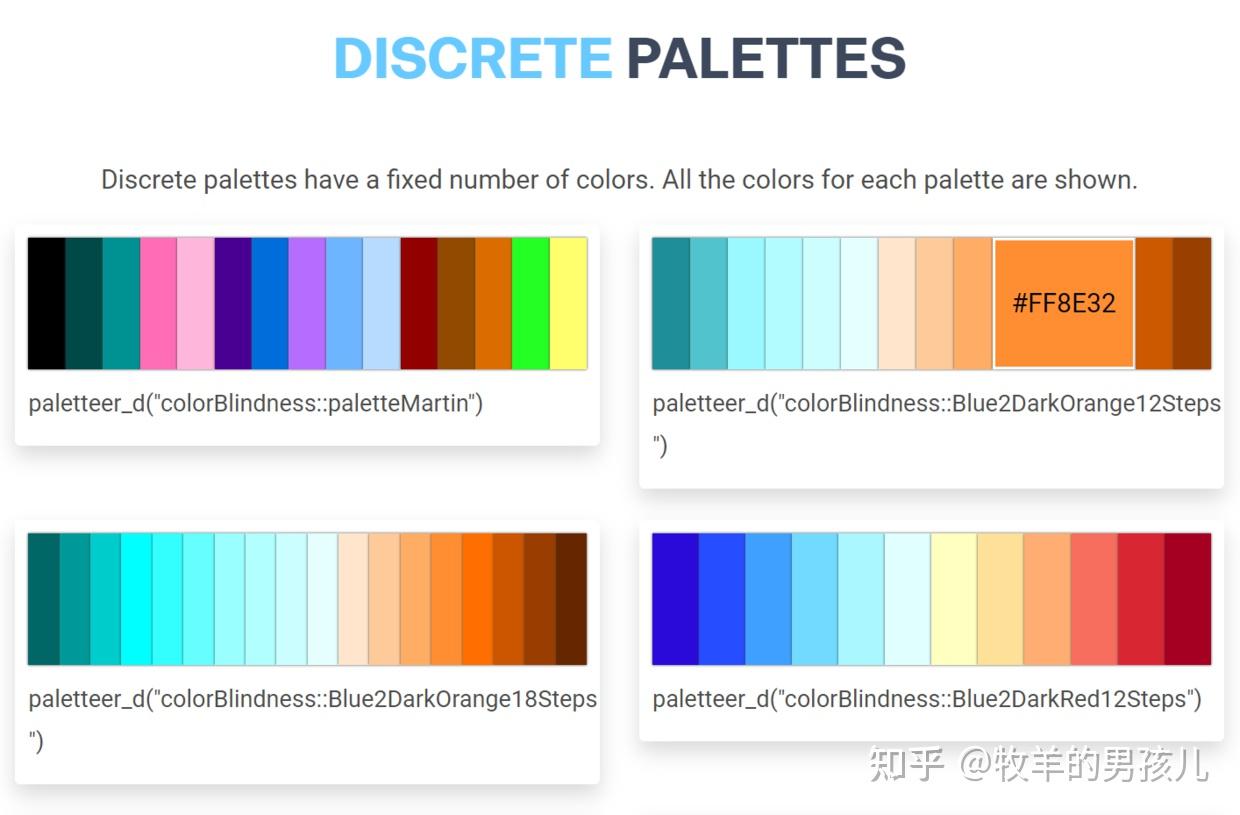This screenshot has width=1240, height=815.
Task: Select the indigo purple swatch in paletteMartin
Action: pyautogui.click(x=233, y=303)
